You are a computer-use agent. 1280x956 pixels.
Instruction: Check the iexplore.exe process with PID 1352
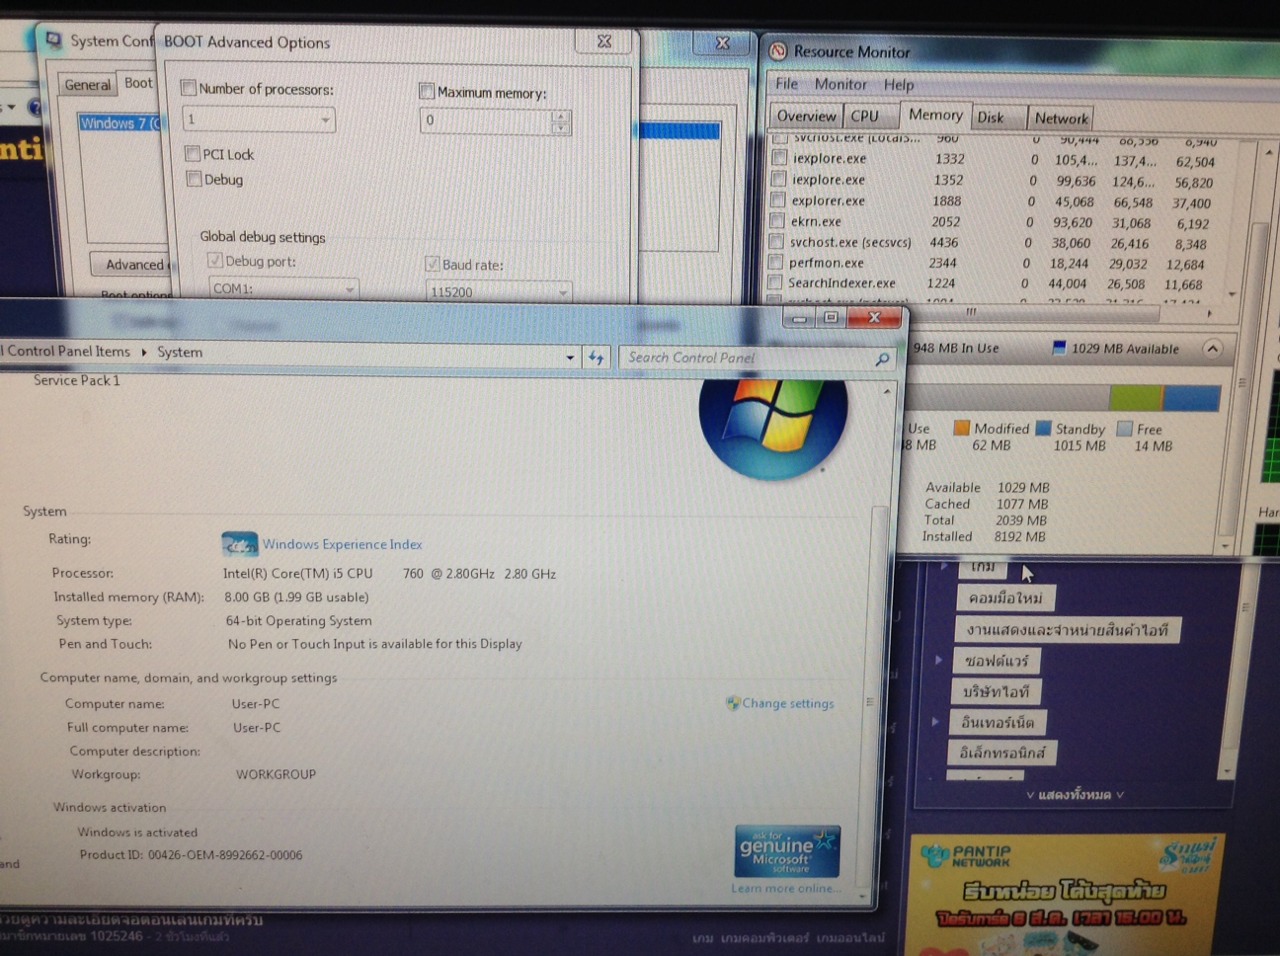click(x=779, y=179)
